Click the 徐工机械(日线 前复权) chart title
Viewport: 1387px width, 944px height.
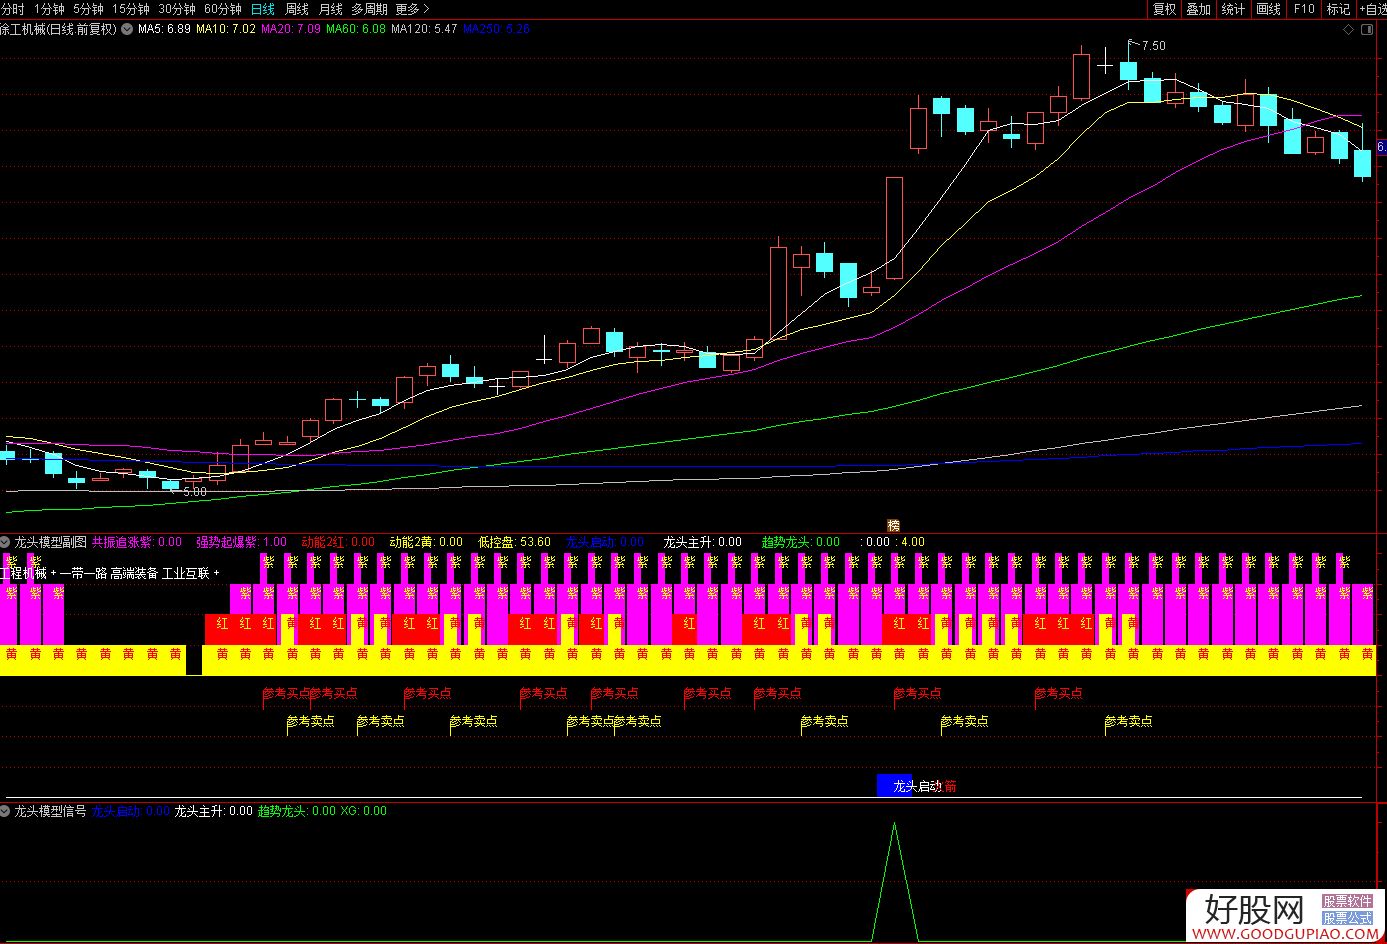[x=59, y=29]
